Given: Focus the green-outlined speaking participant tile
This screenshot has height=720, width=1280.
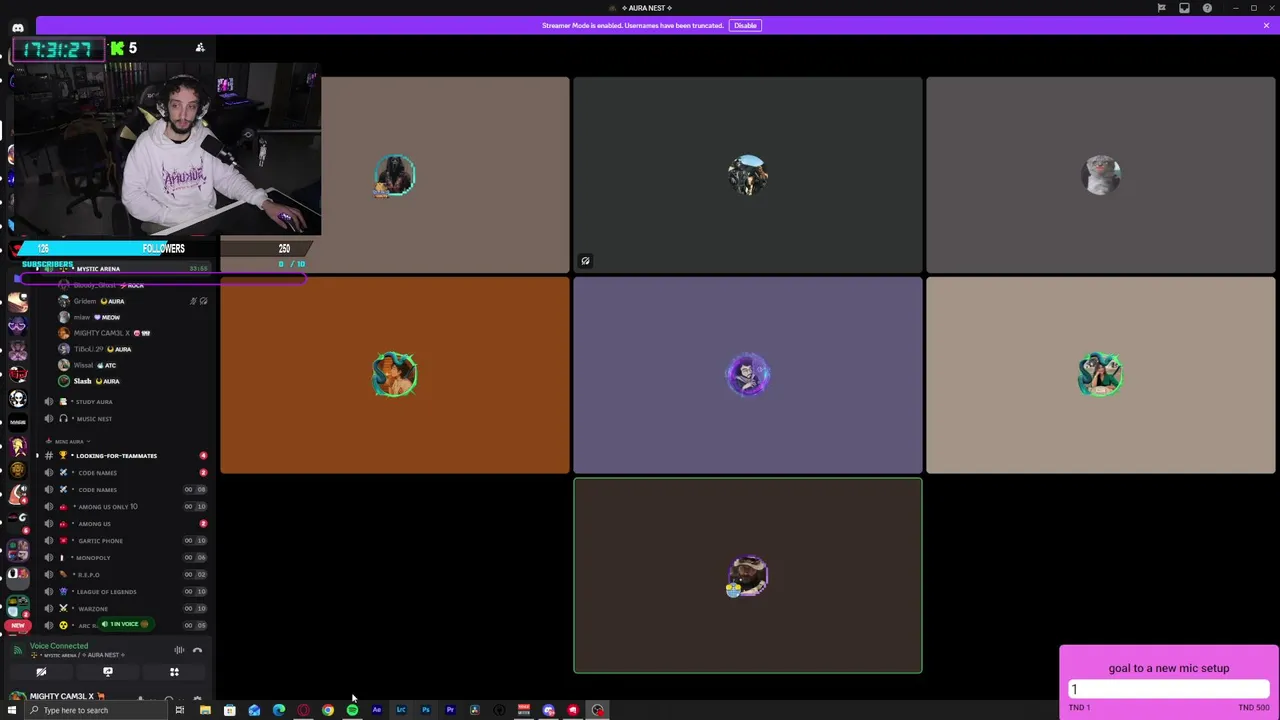Looking at the screenshot, I should pyautogui.click(x=748, y=576).
